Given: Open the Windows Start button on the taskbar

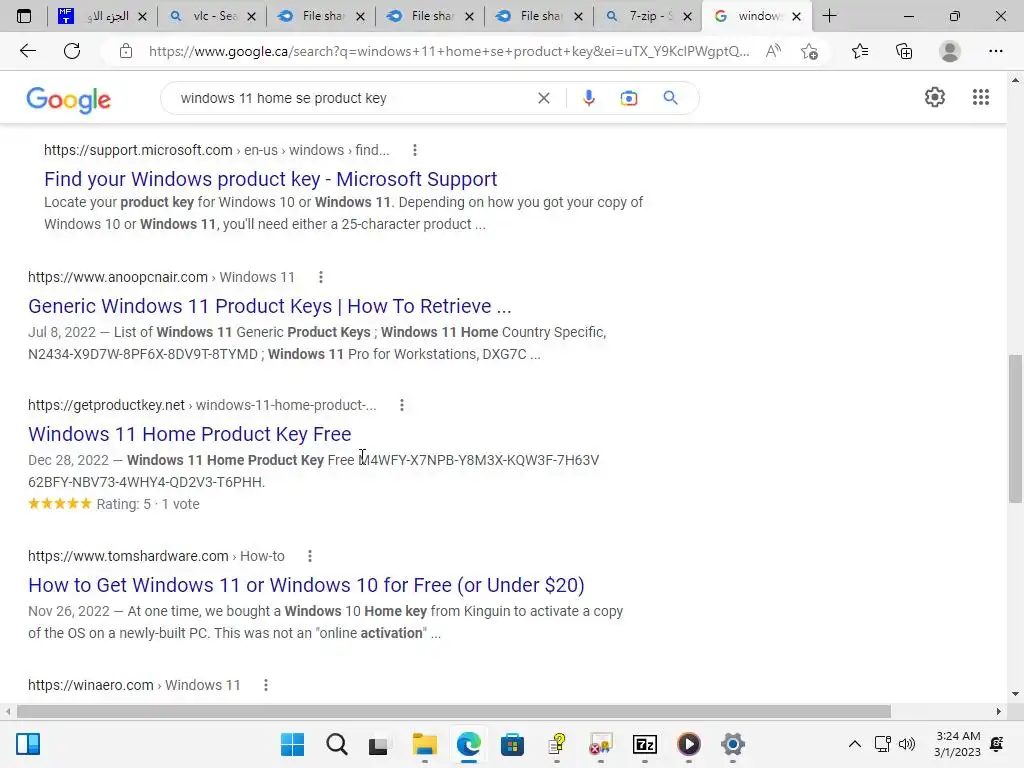Looking at the screenshot, I should tap(292, 744).
